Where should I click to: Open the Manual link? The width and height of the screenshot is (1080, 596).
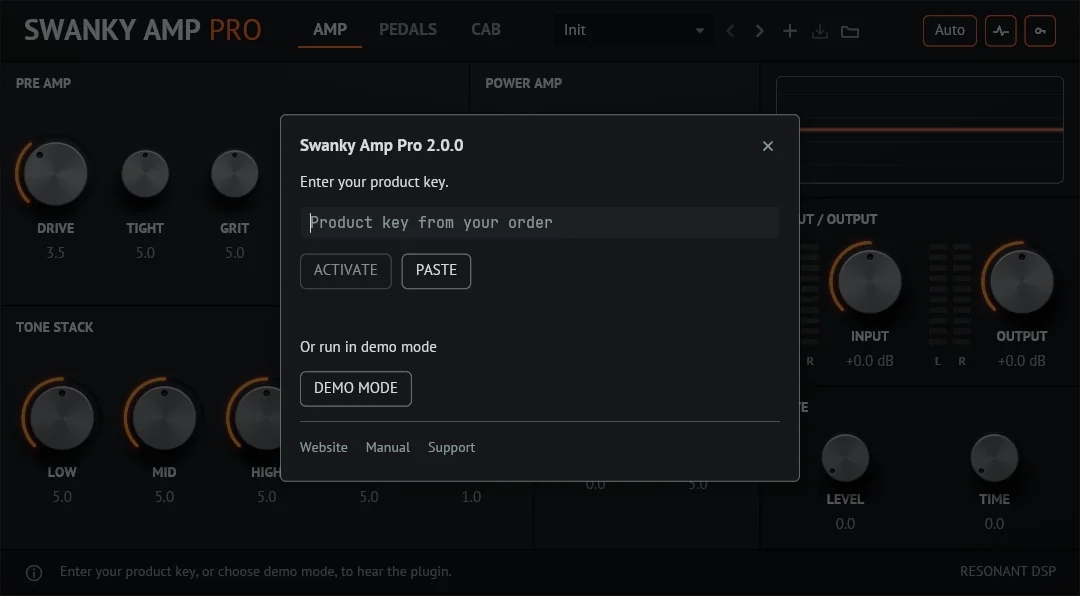pyautogui.click(x=388, y=447)
